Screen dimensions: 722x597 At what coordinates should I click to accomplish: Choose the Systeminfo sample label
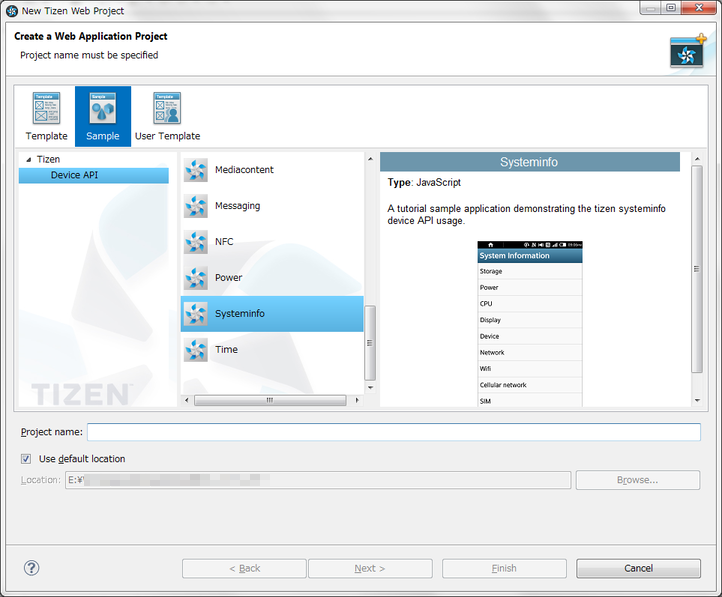[240, 313]
